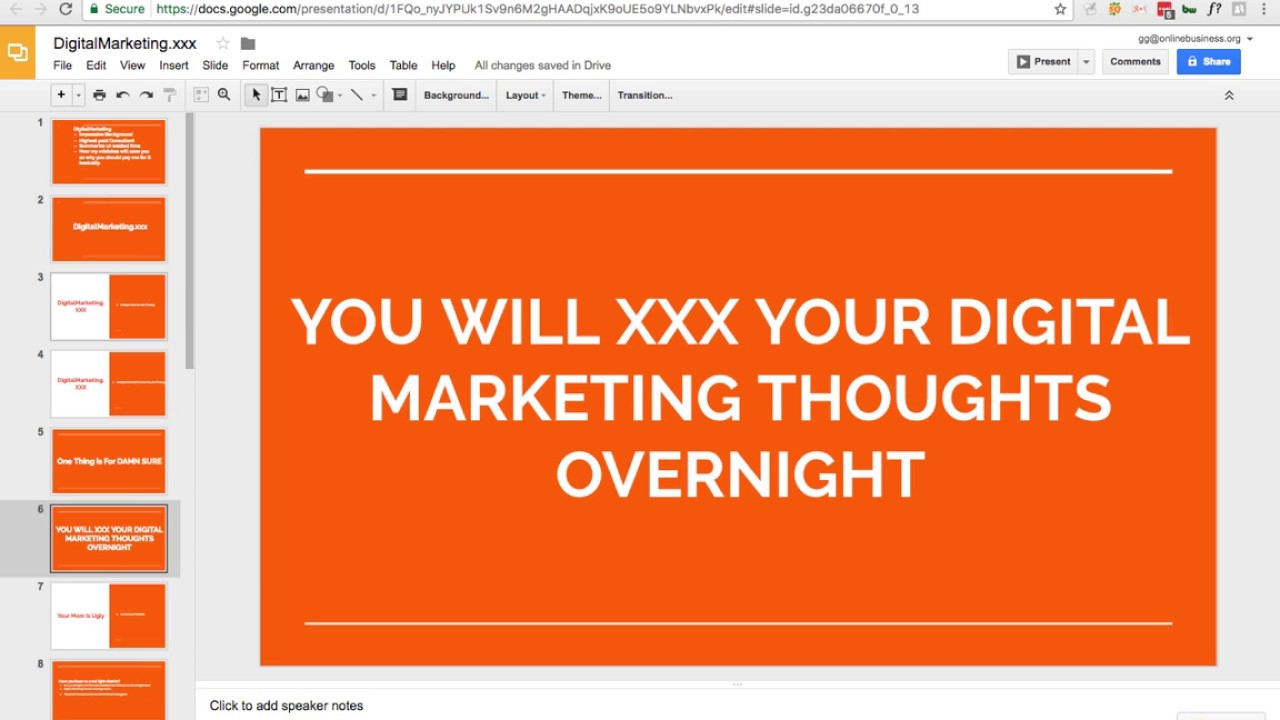The height and width of the screenshot is (720, 1280).
Task: Select the line tool
Action: (357, 95)
